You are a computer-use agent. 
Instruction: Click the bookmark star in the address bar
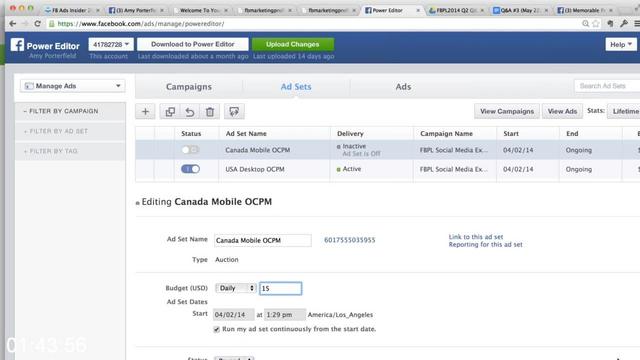[x=596, y=24]
